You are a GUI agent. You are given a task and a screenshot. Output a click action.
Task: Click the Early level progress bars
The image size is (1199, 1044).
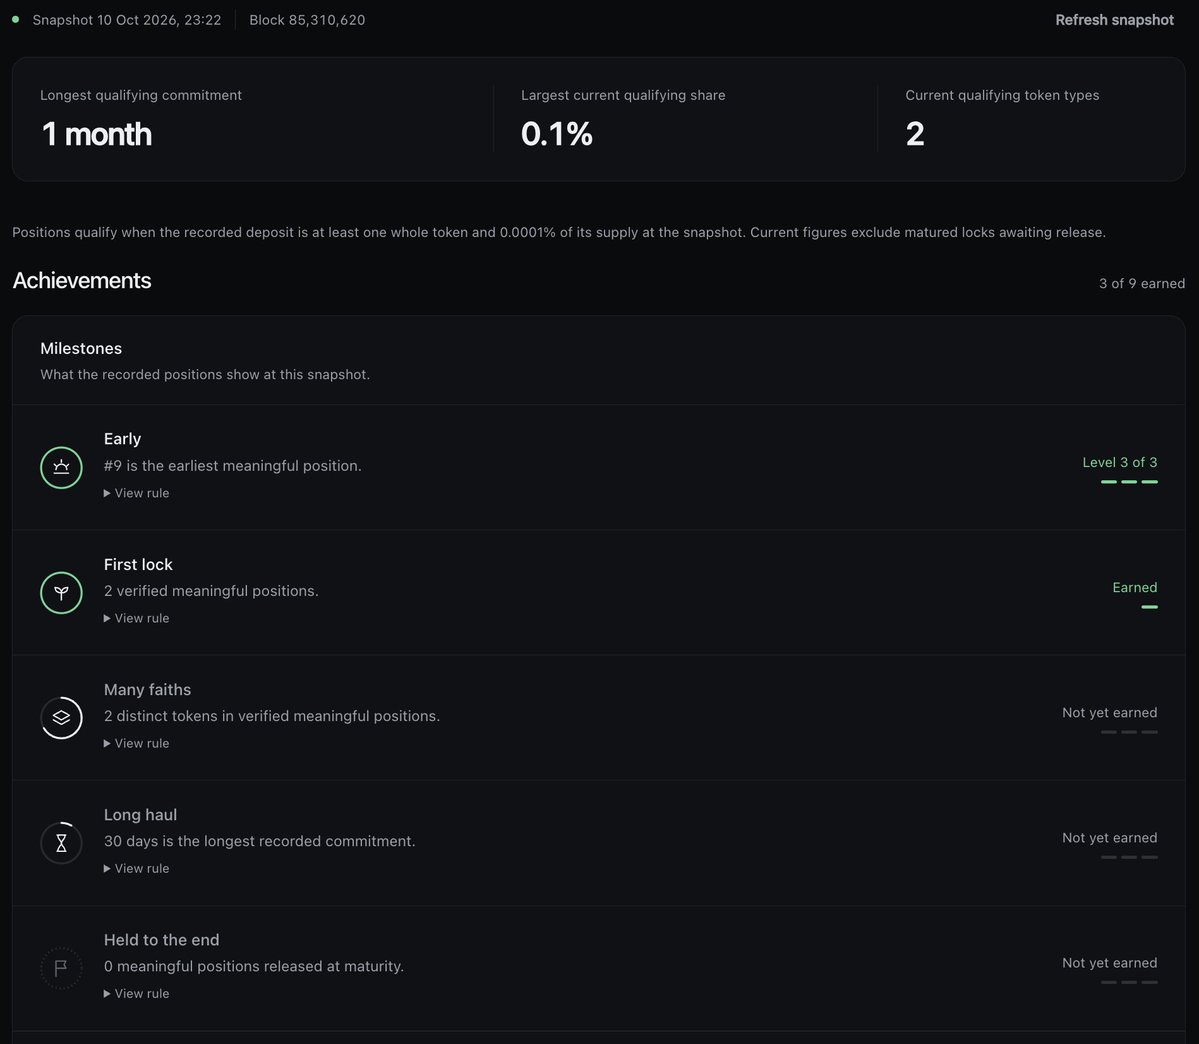(x=1129, y=482)
